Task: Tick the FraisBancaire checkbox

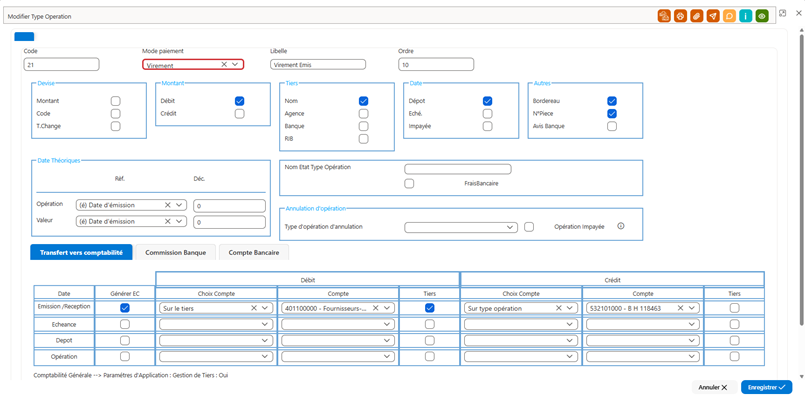Action: (409, 183)
